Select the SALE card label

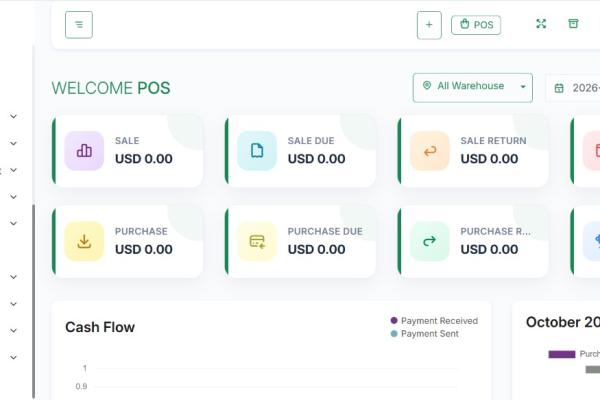tap(127, 140)
